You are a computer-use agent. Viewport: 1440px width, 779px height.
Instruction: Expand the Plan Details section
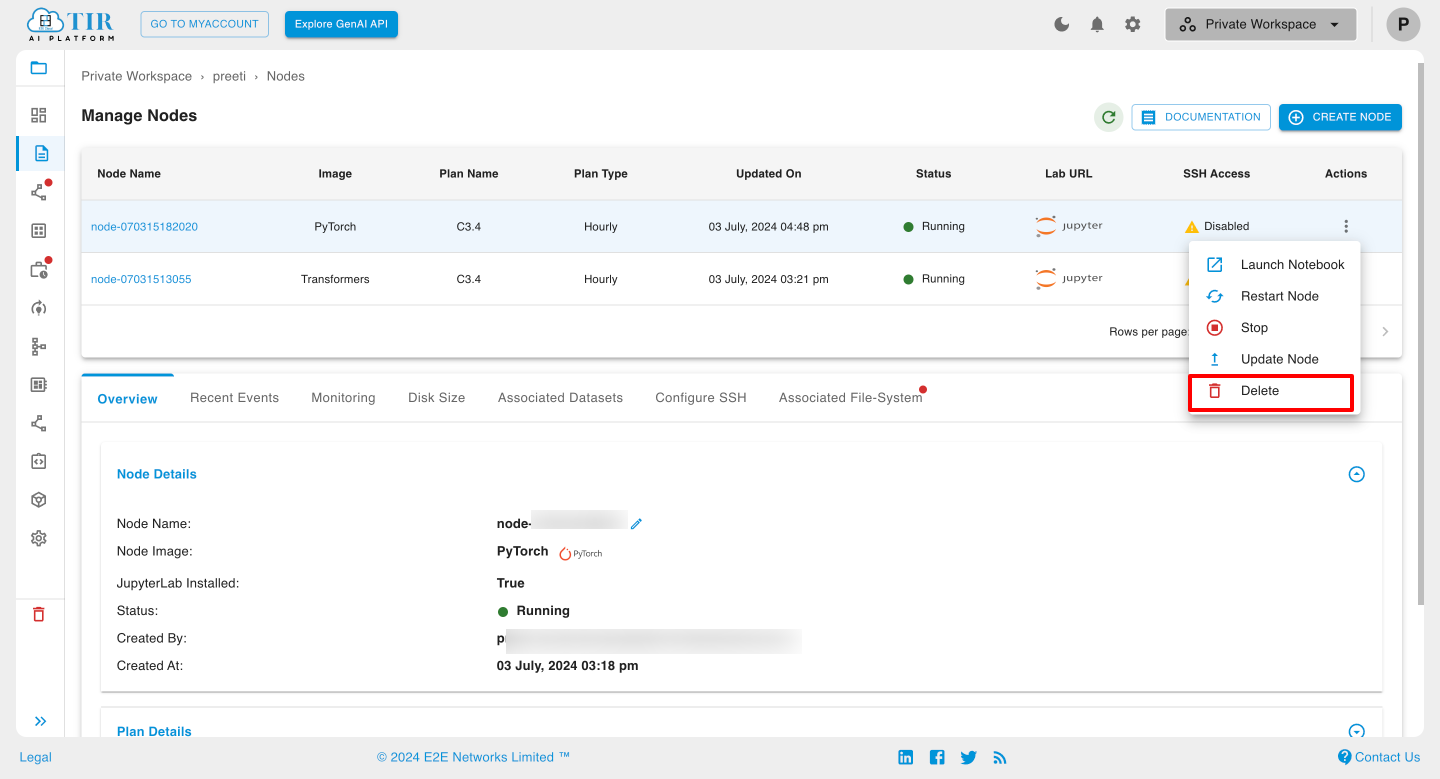pyautogui.click(x=1357, y=732)
